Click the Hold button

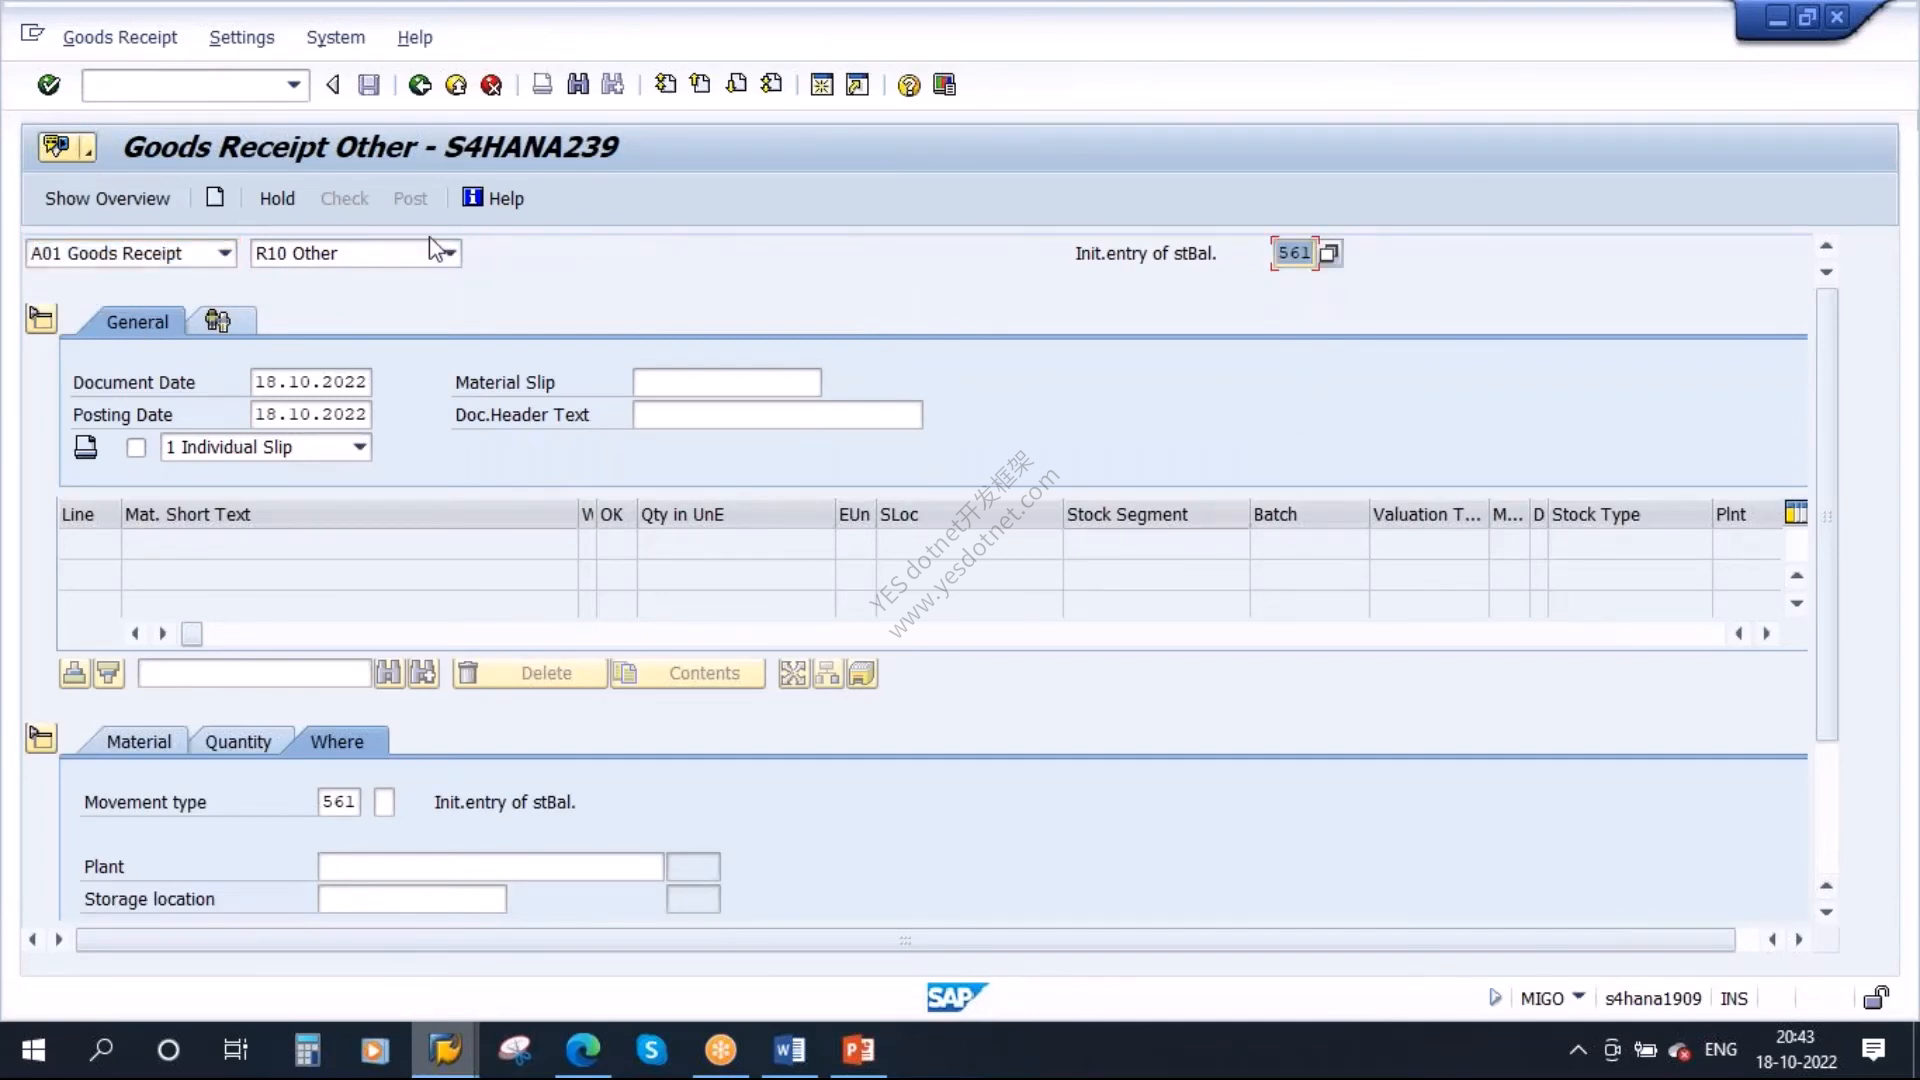coord(277,198)
